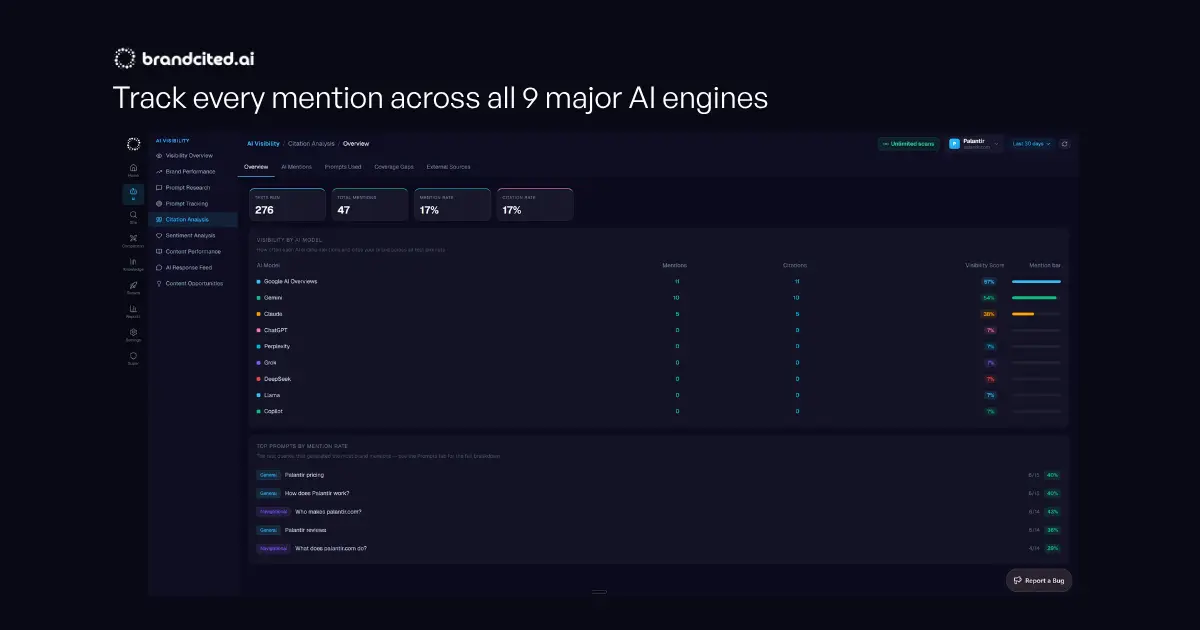Open the Reports icon in the left rail

[133, 311]
